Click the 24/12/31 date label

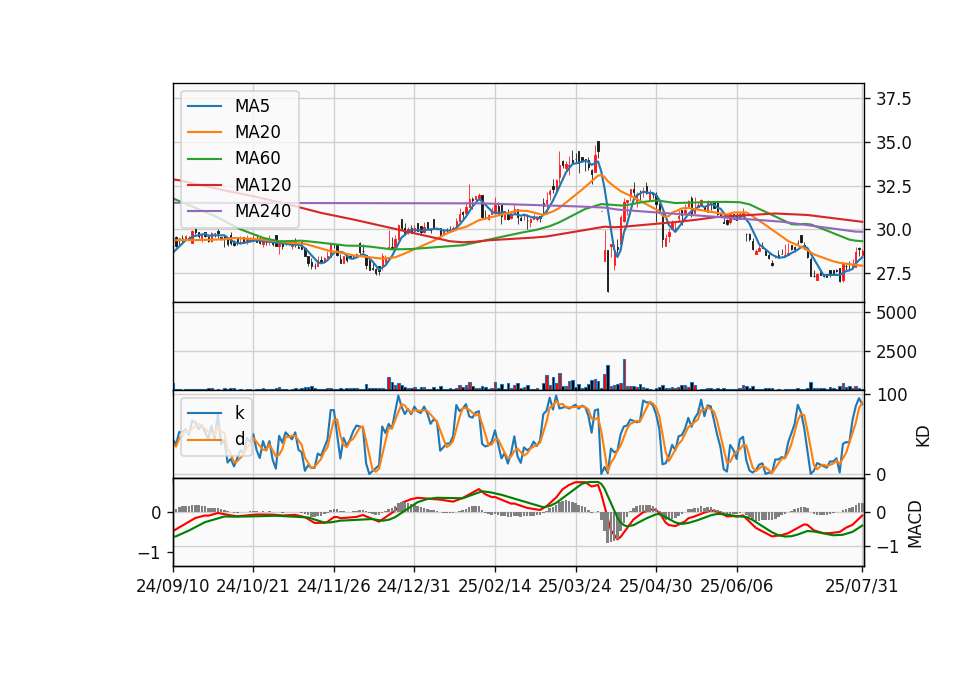(x=414, y=586)
